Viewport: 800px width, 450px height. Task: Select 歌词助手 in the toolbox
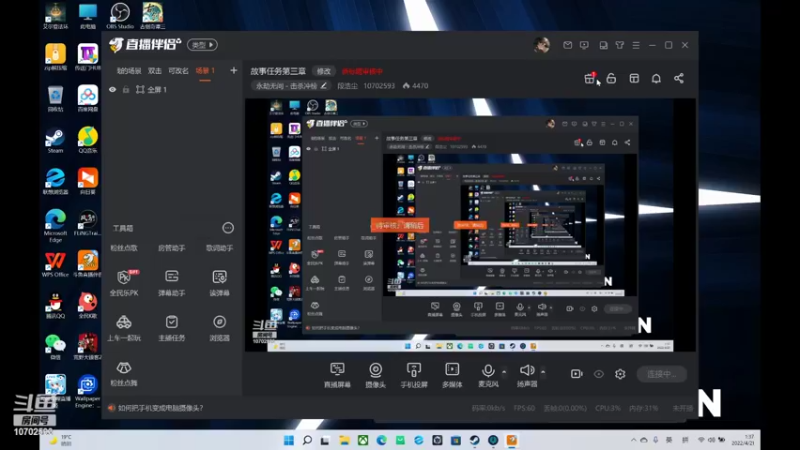219,248
